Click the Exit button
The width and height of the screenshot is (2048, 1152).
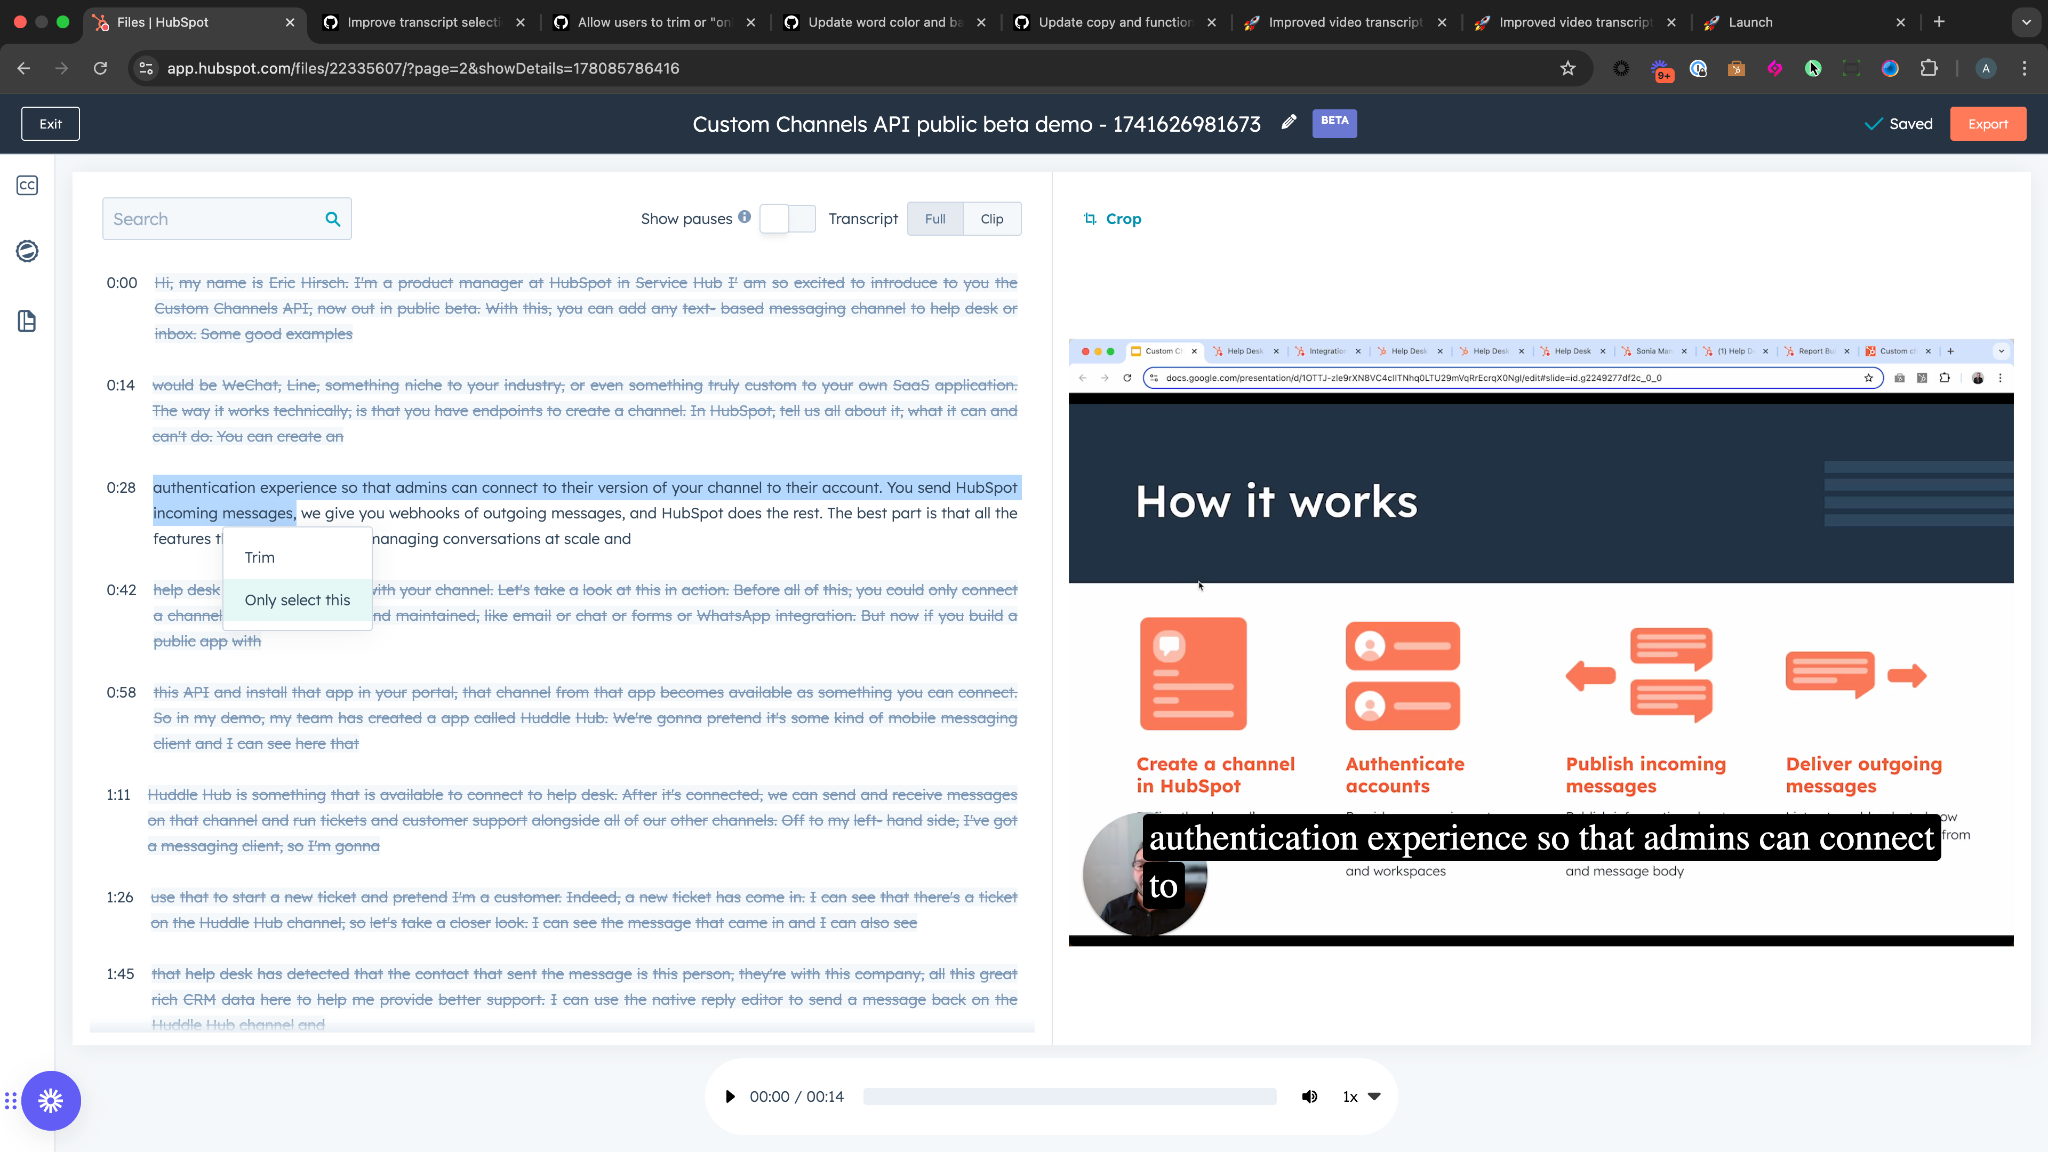click(x=51, y=124)
